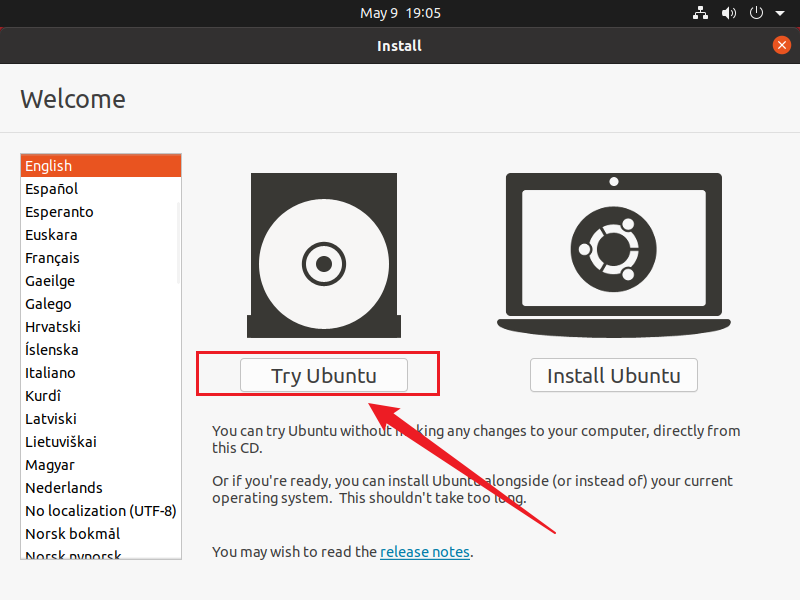Select Hrvatski language
The image size is (800, 600).
point(101,327)
